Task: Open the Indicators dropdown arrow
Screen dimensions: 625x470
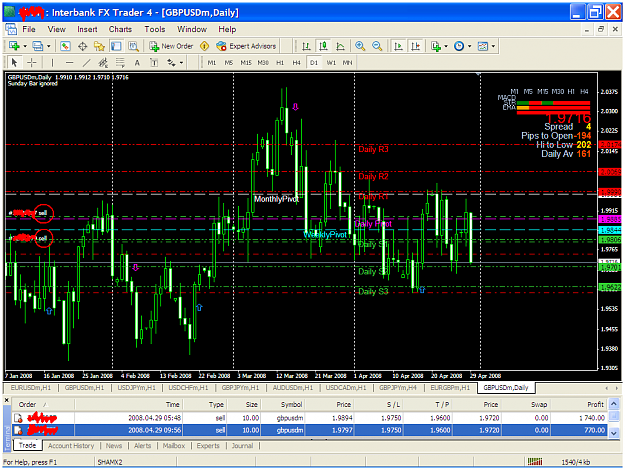Action: click(446, 46)
